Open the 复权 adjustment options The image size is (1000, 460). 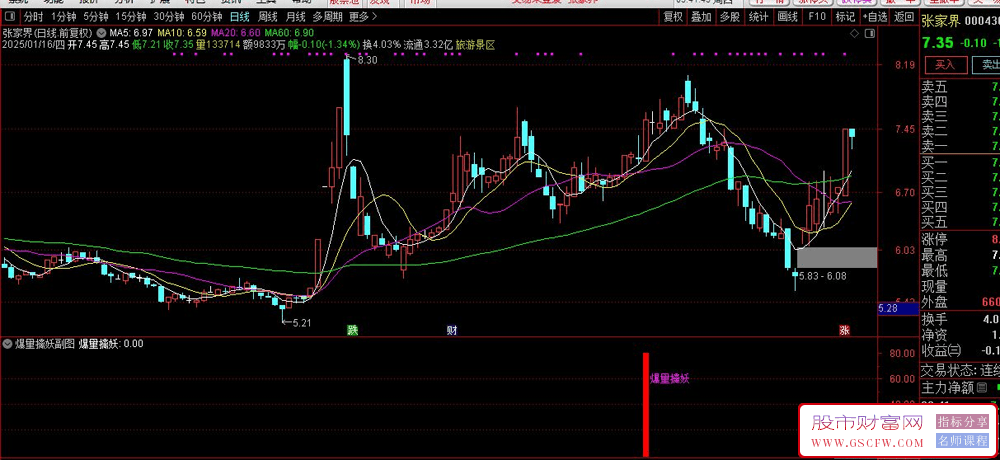(673, 17)
